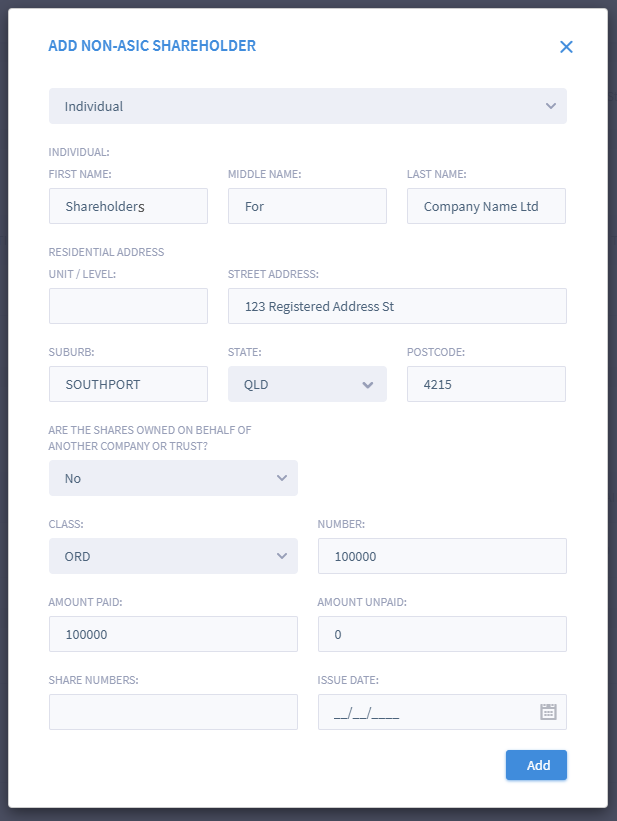
Task: Click the Amount Unpaid field
Action: 442,634
